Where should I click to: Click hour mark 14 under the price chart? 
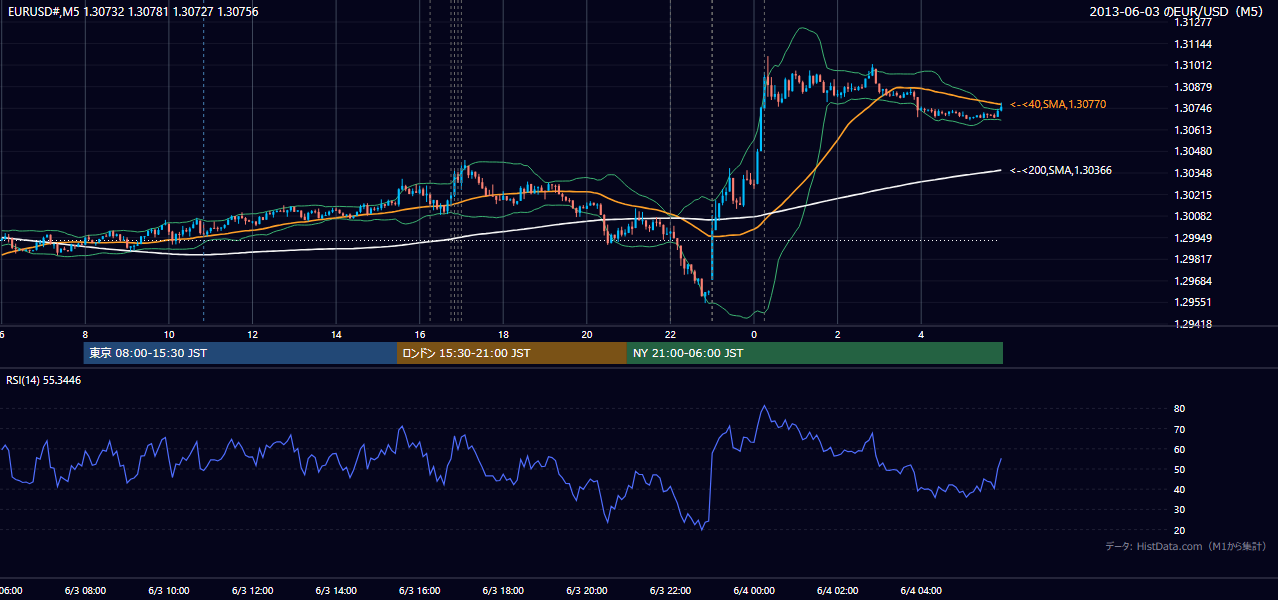337,335
